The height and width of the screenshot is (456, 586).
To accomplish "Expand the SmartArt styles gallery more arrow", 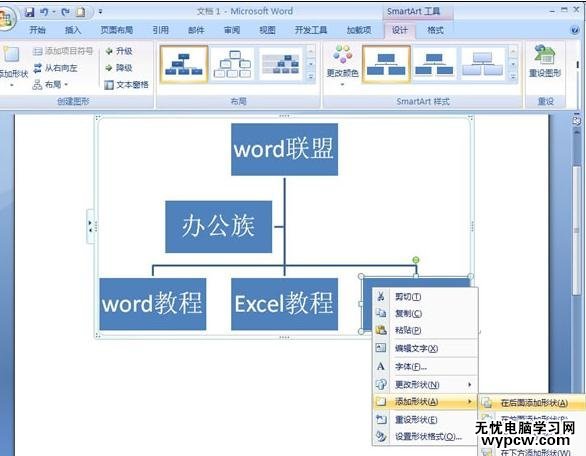I will 513,77.
